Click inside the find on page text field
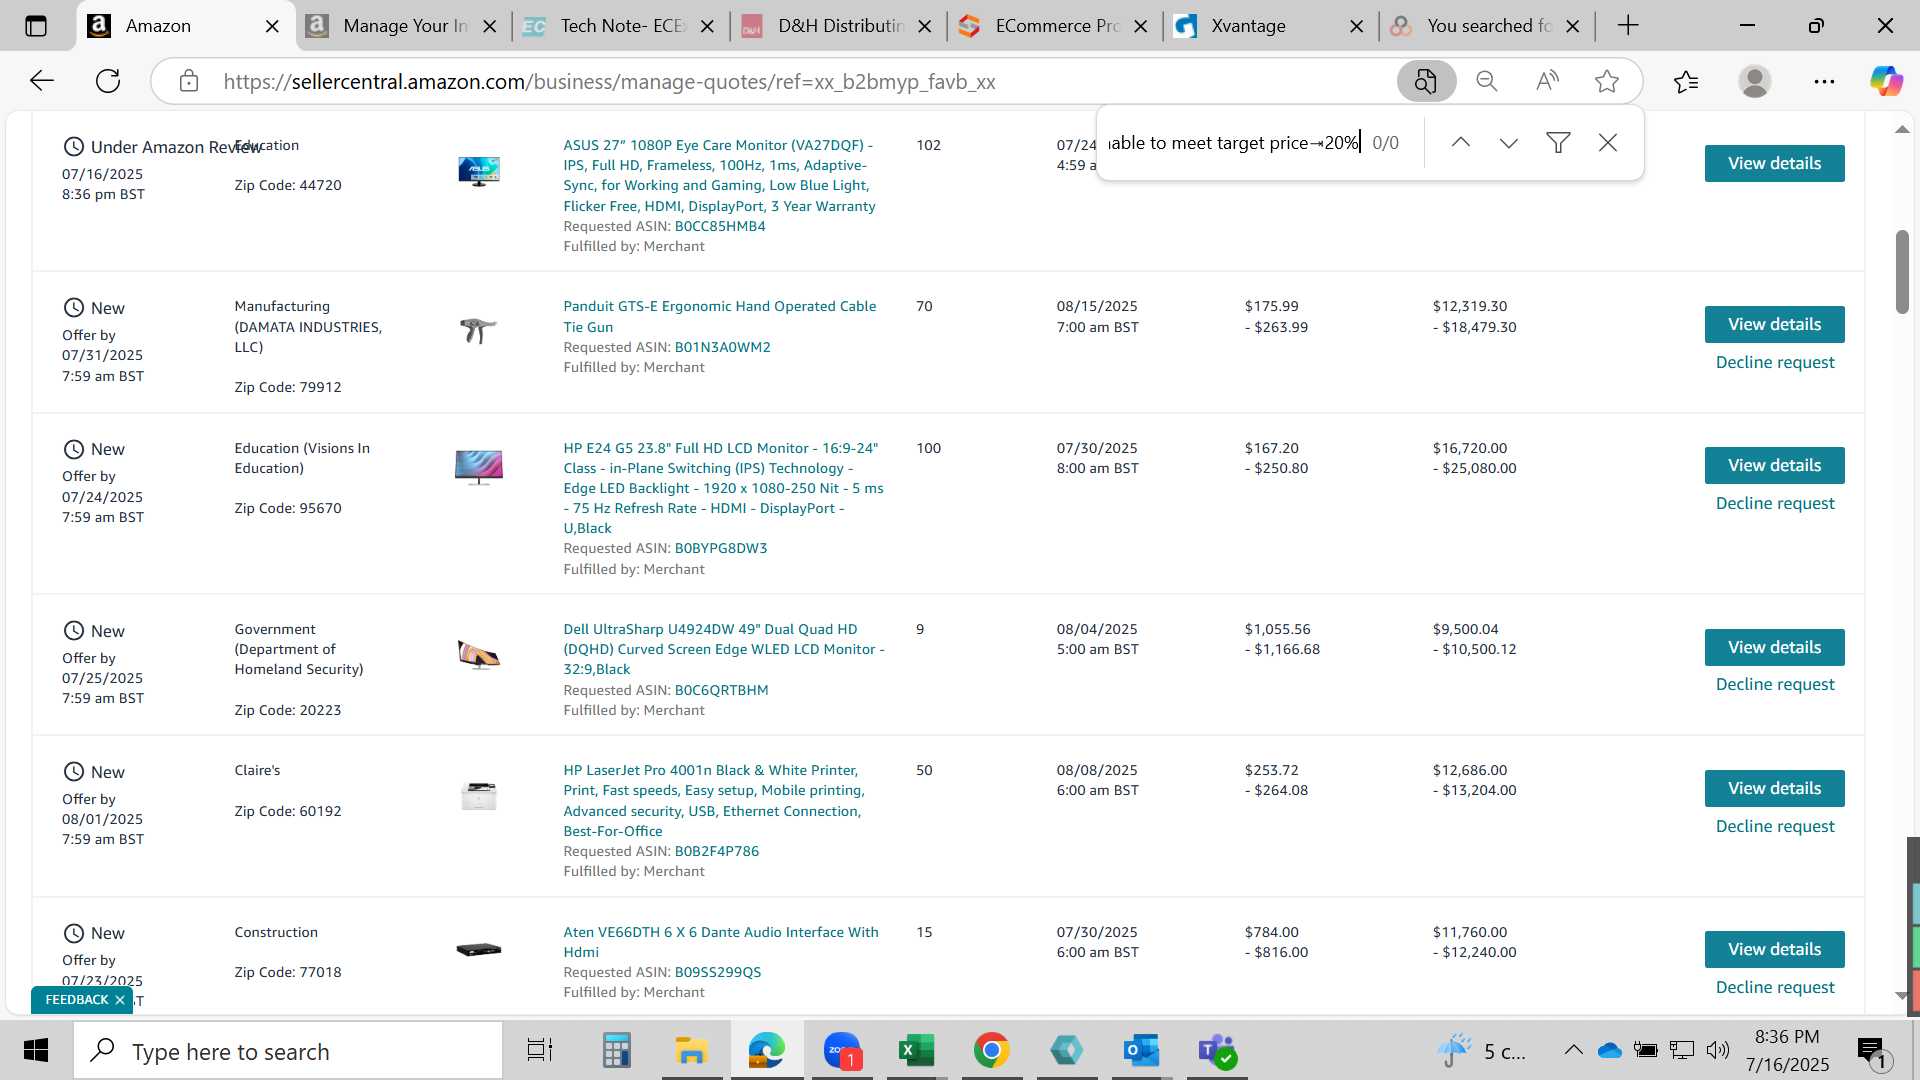Screen dimensions: 1920x1080 (1235, 143)
